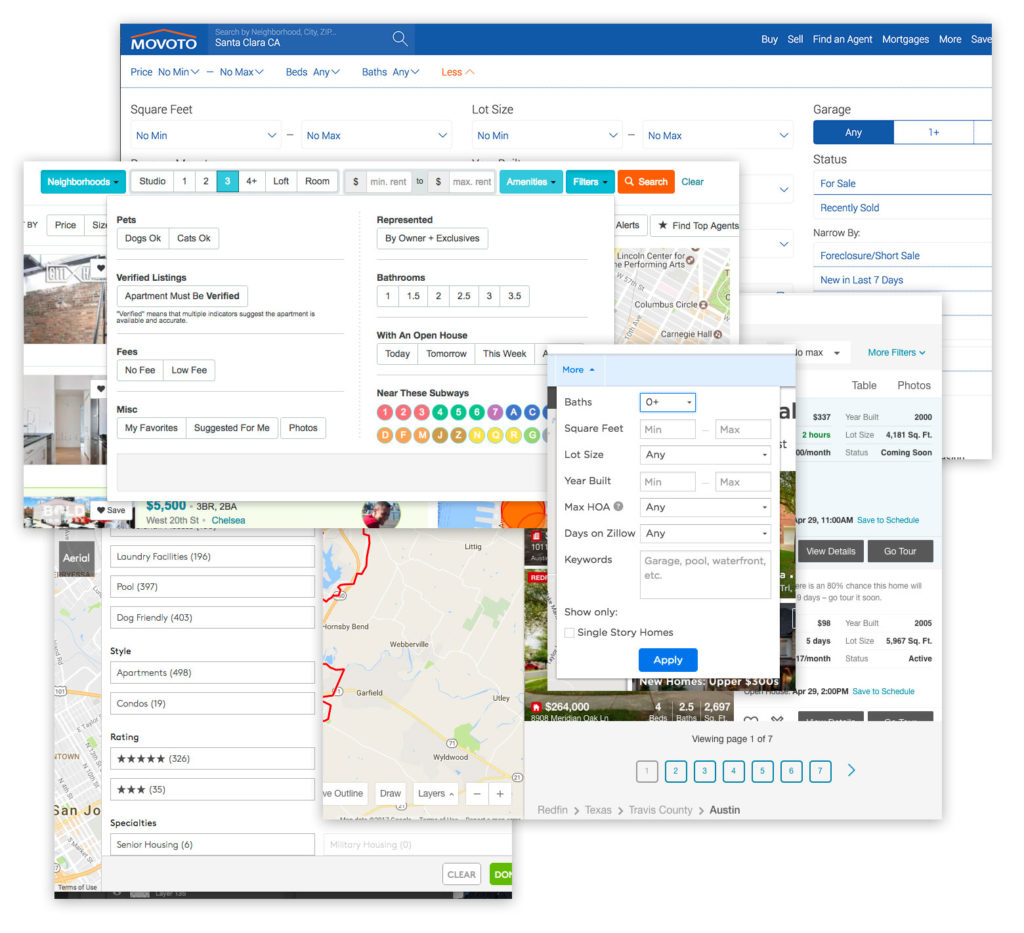The height and width of the screenshot is (933, 1024).
Task: Click the Go Tour button
Action: tap(900, 551)
